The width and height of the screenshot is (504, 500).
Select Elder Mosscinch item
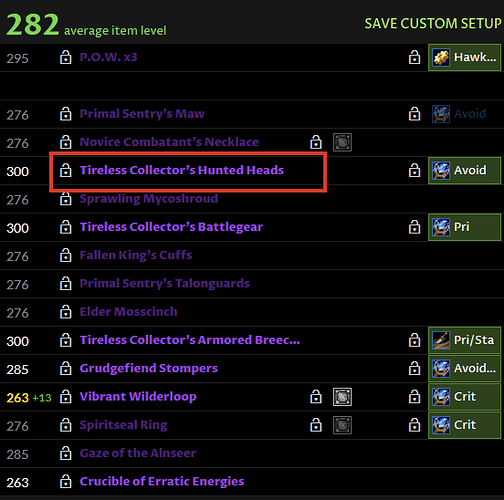click(x=128, y=312)
